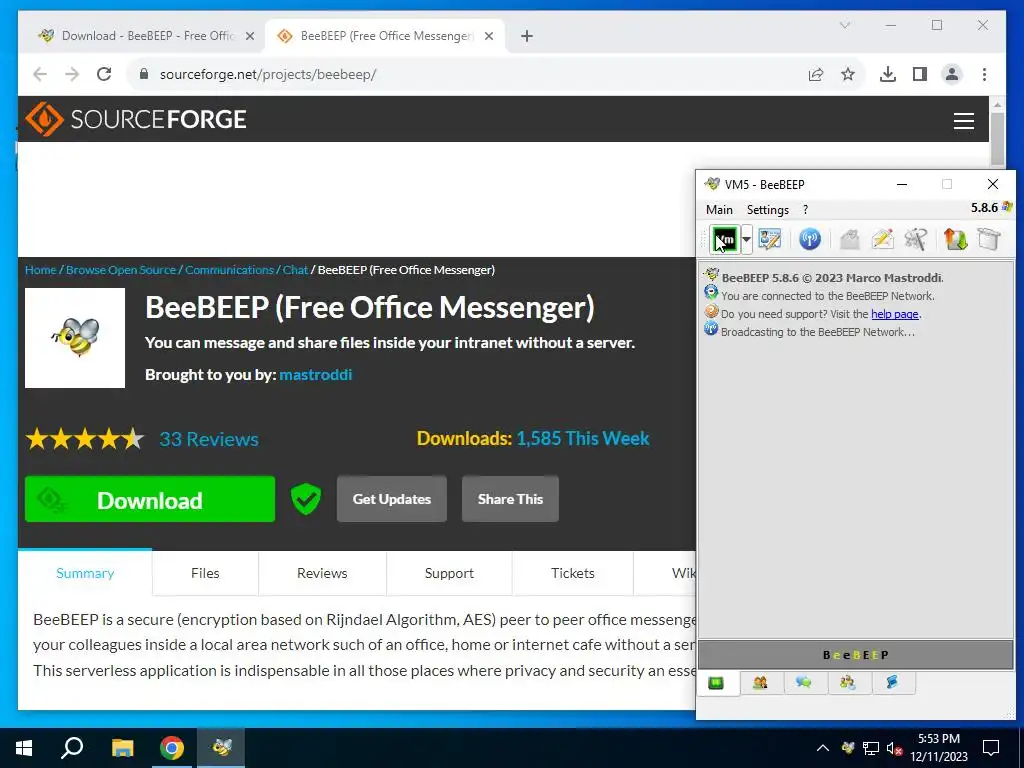Click the BeeBEEP banner bar above bottom tabs

click(856, 655)
